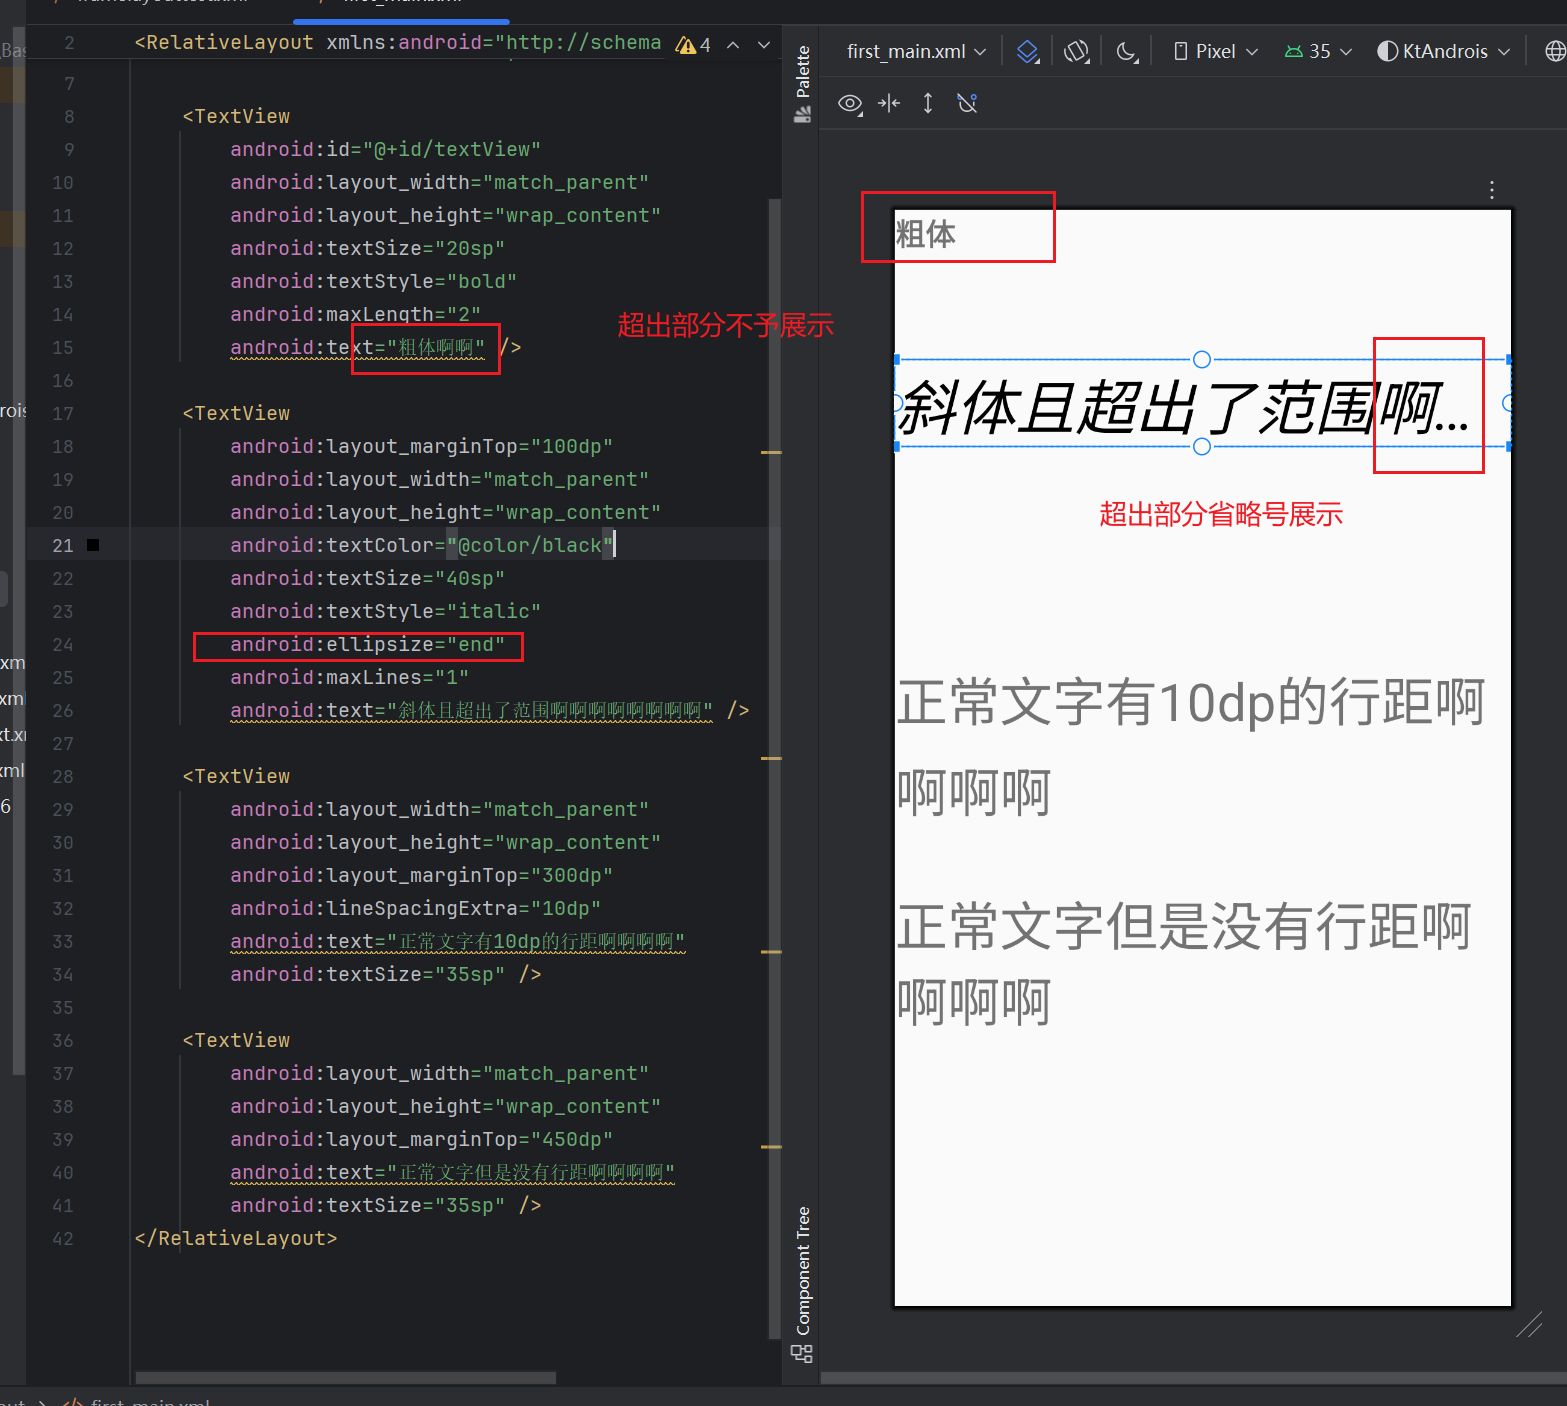Image resolution: width=1567 pixels, height=1406 pixels.
Task: Click the <TextView tag on line 17
Action: 236,414
